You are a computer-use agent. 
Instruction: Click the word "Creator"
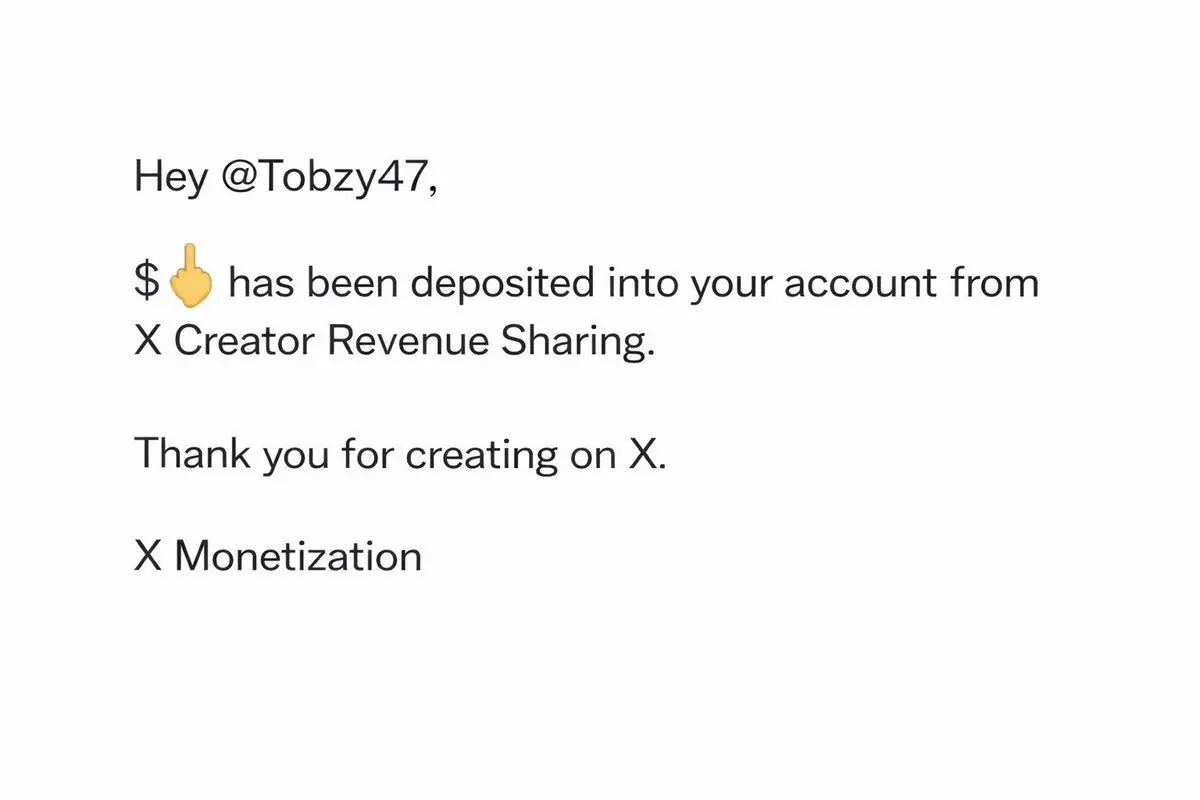(245, 343)
